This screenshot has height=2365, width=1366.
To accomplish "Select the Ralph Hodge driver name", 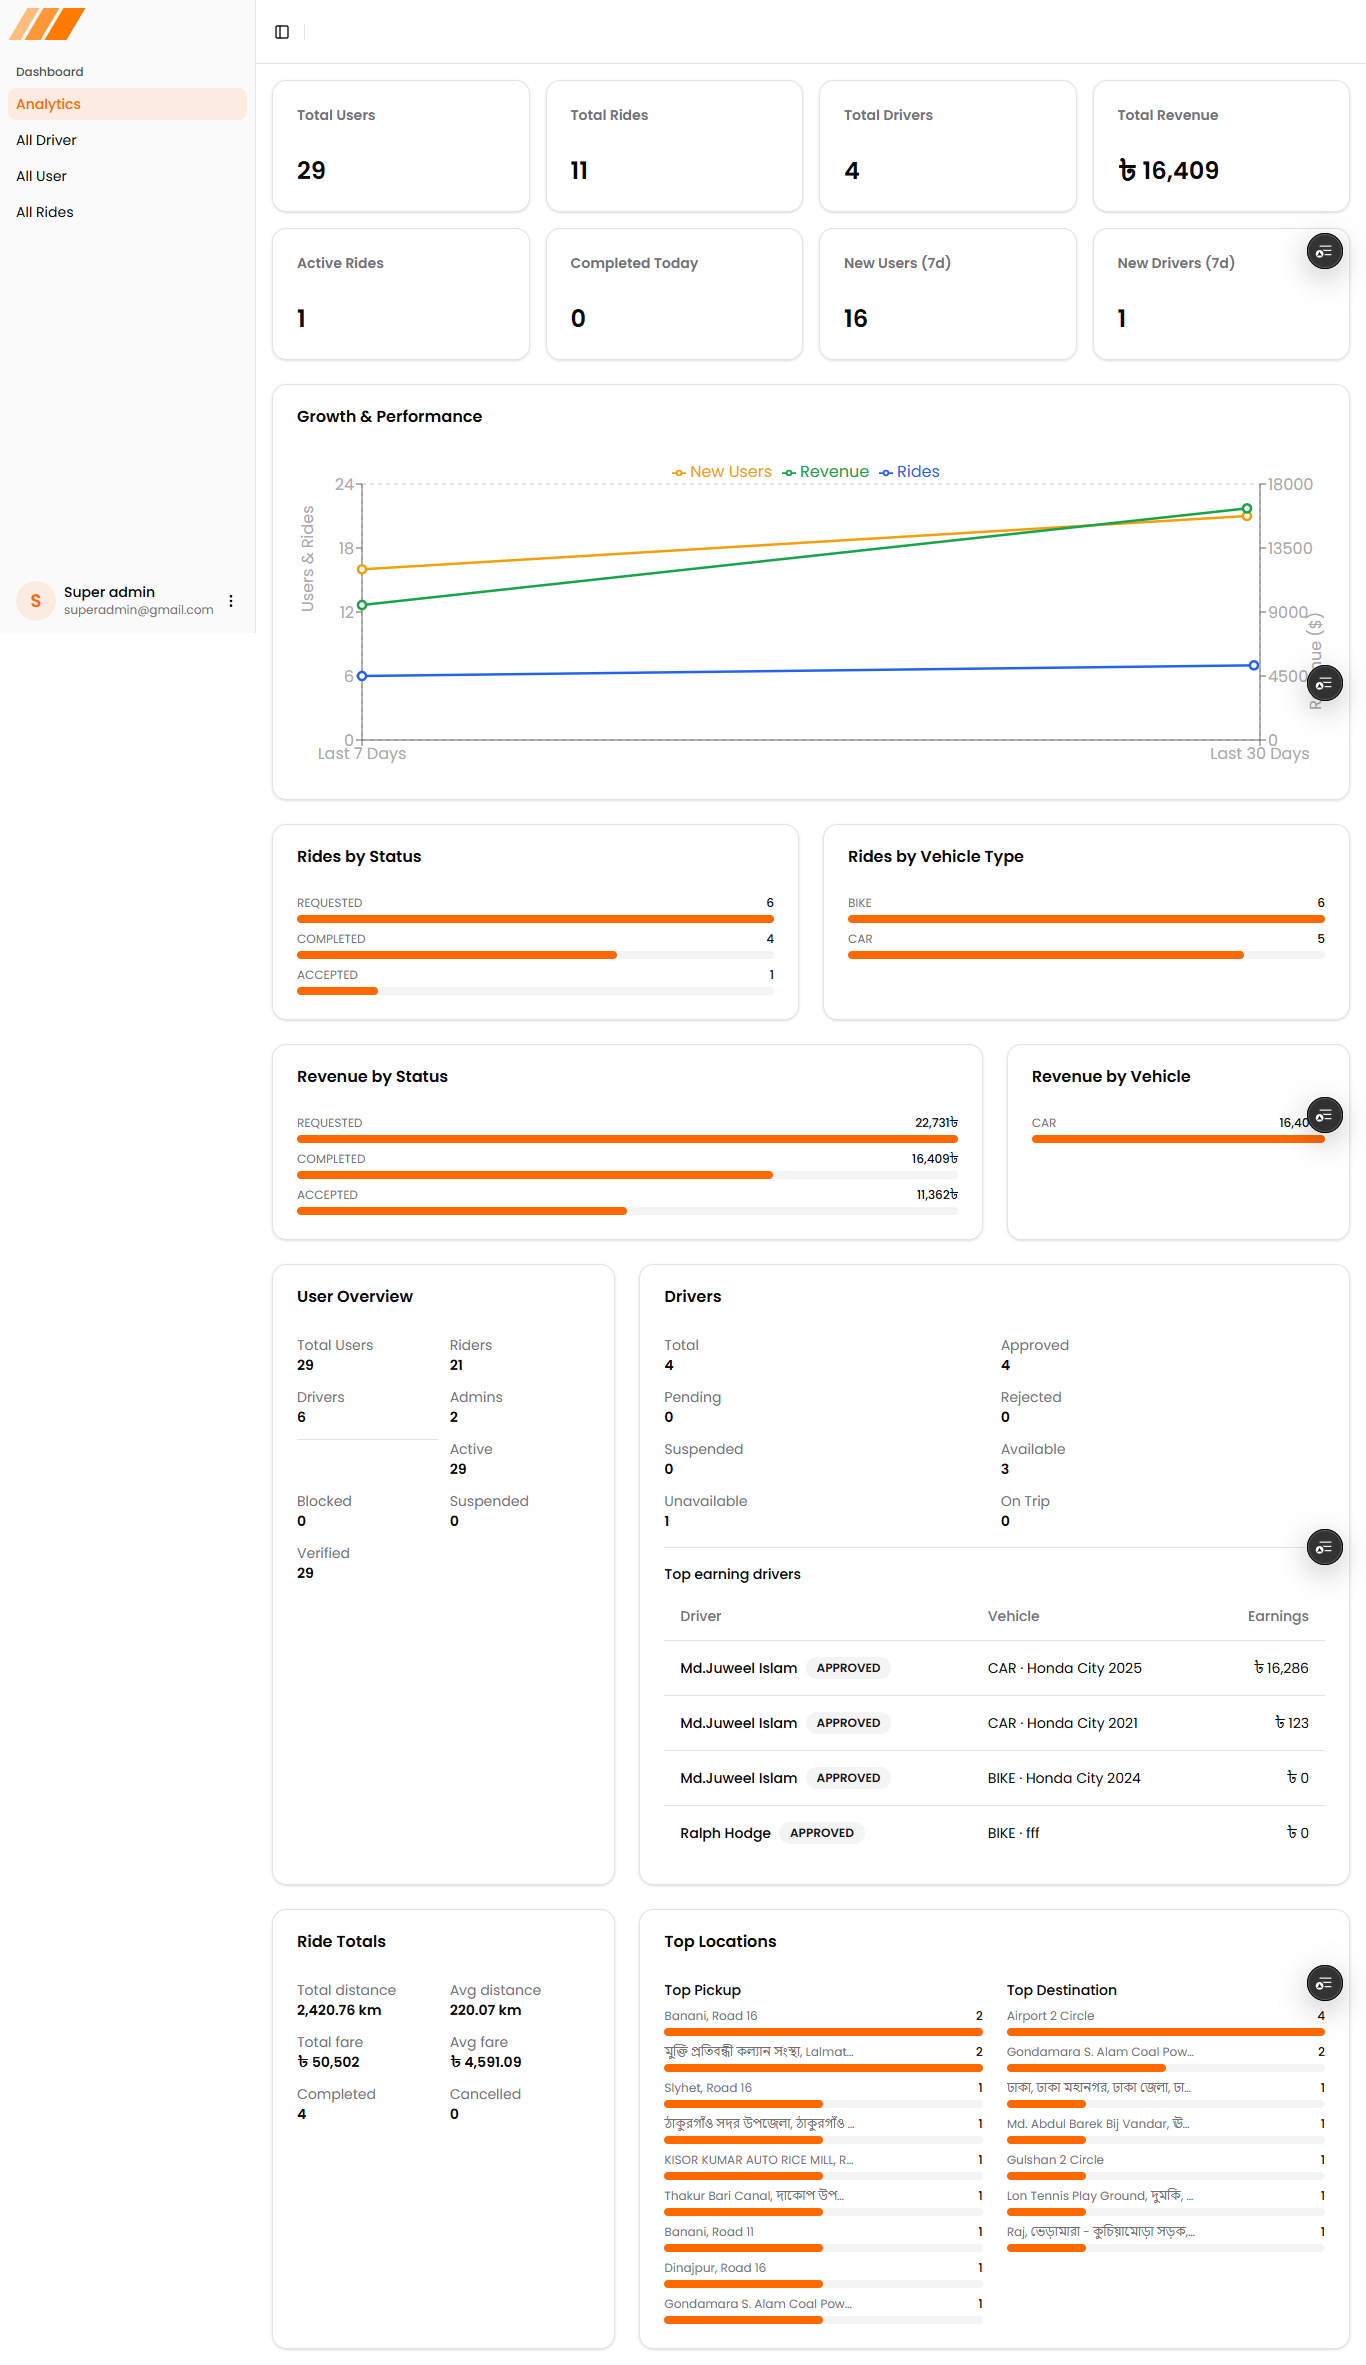I will click(x=725, y=1833).
